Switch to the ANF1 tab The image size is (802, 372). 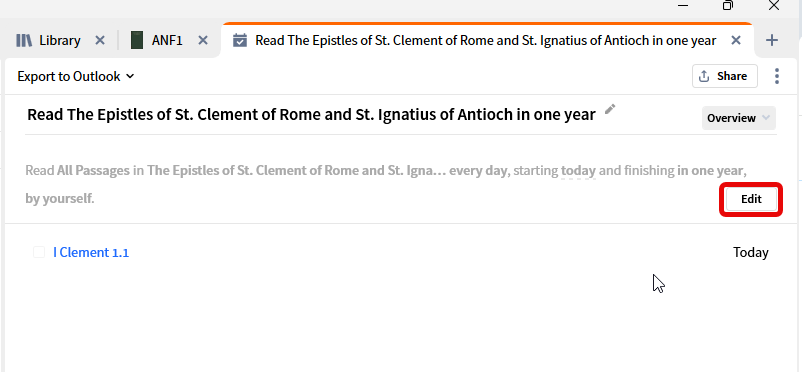click(169, 40)
